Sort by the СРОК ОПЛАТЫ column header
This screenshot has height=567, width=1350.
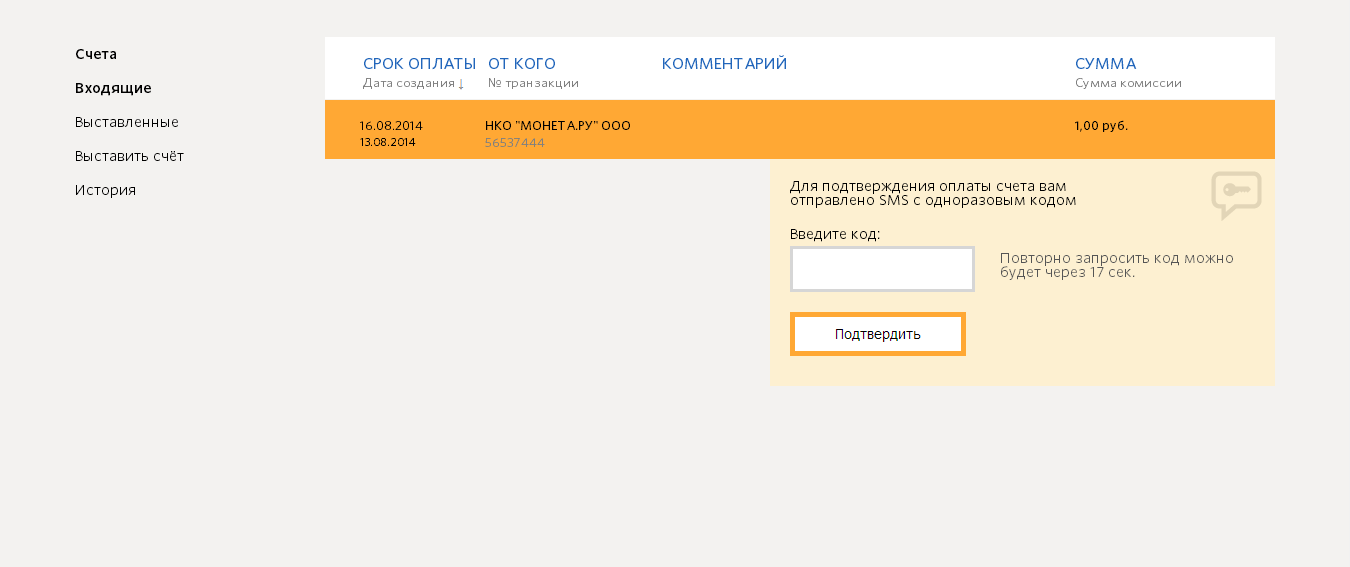[x=419, y=64]
